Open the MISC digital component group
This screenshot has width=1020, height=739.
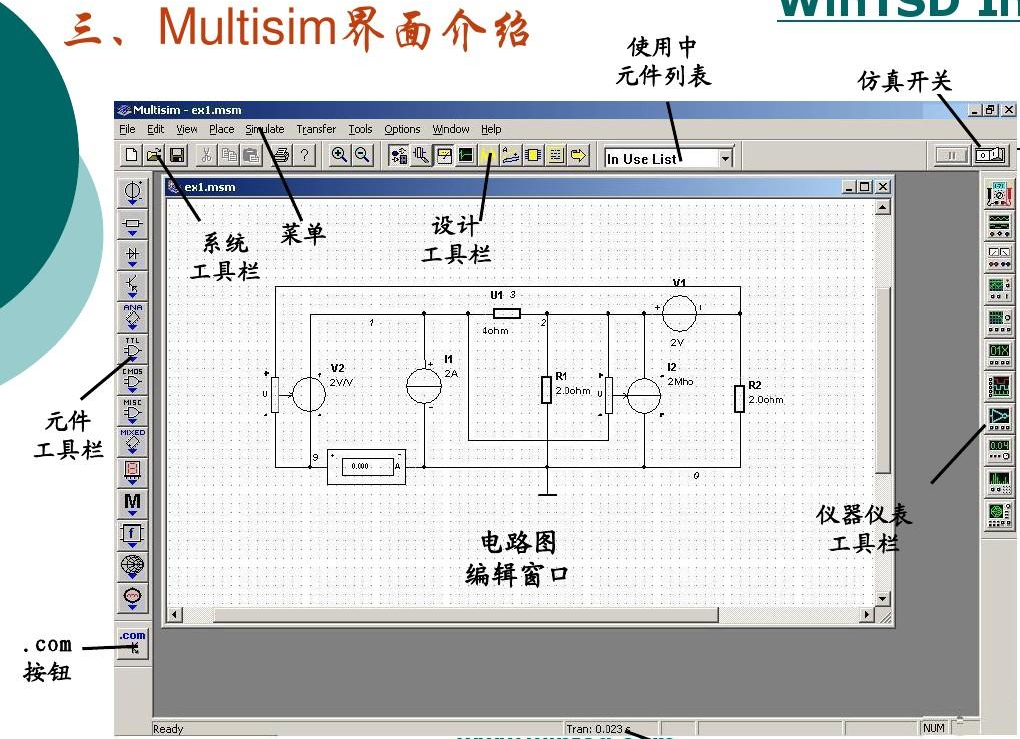click(133, 410)
